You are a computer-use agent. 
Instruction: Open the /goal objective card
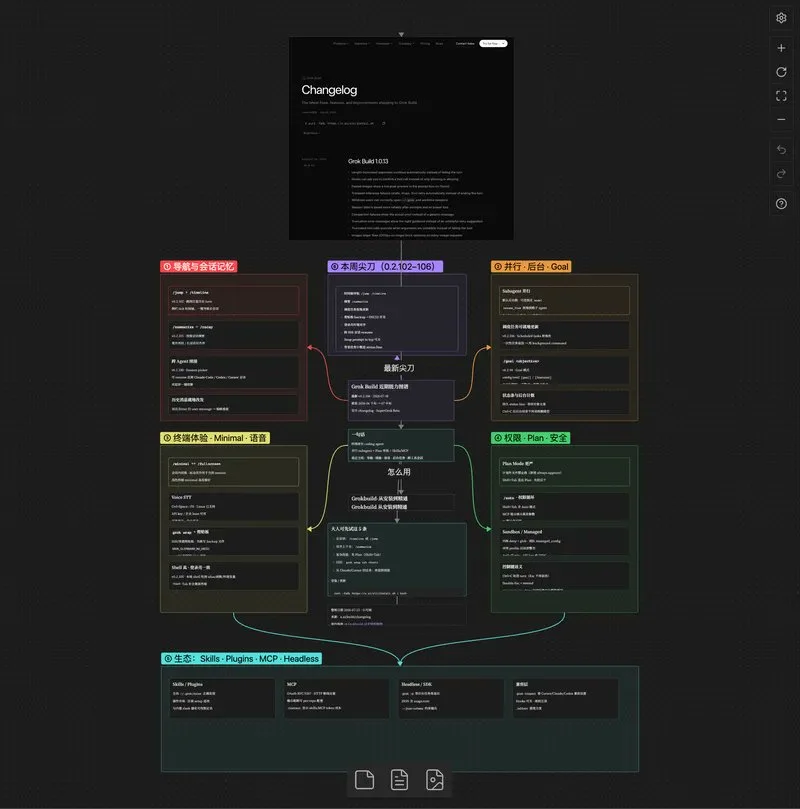click(564, 369)
